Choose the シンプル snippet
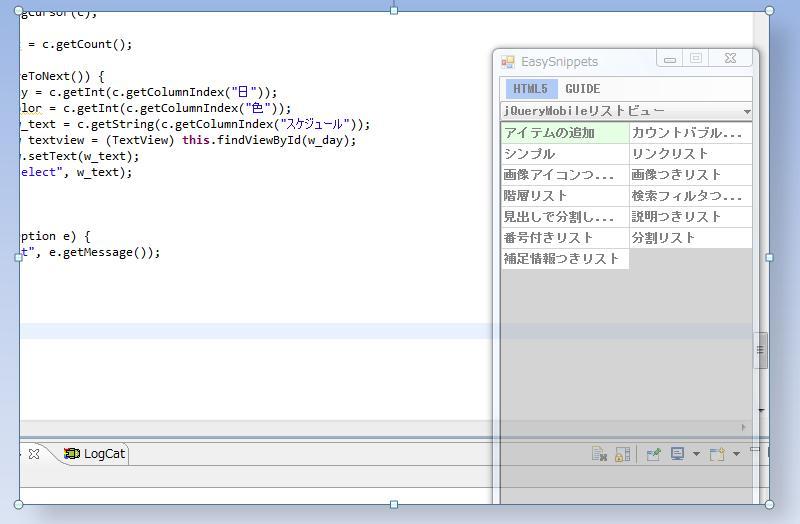This screenshot has width=800, height=524. 565,154
